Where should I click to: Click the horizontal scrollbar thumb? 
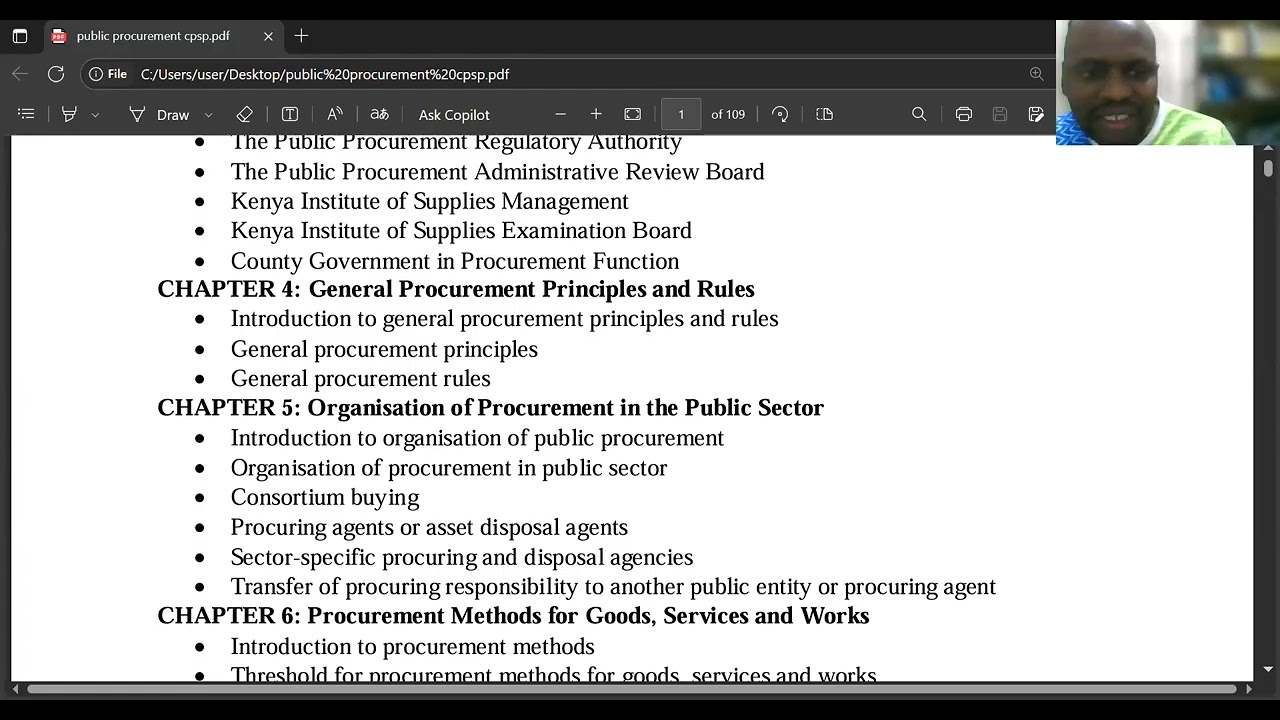coord(632,689)
